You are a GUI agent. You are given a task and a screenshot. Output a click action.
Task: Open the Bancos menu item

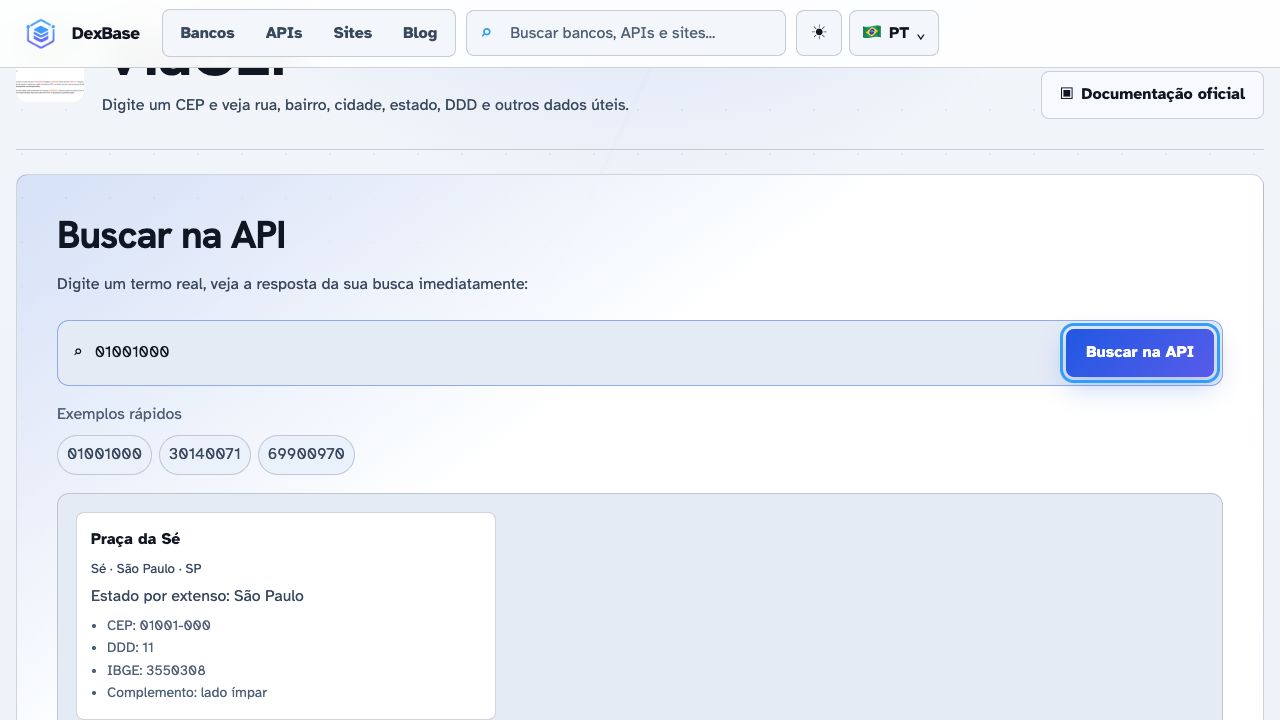(207, 33)
